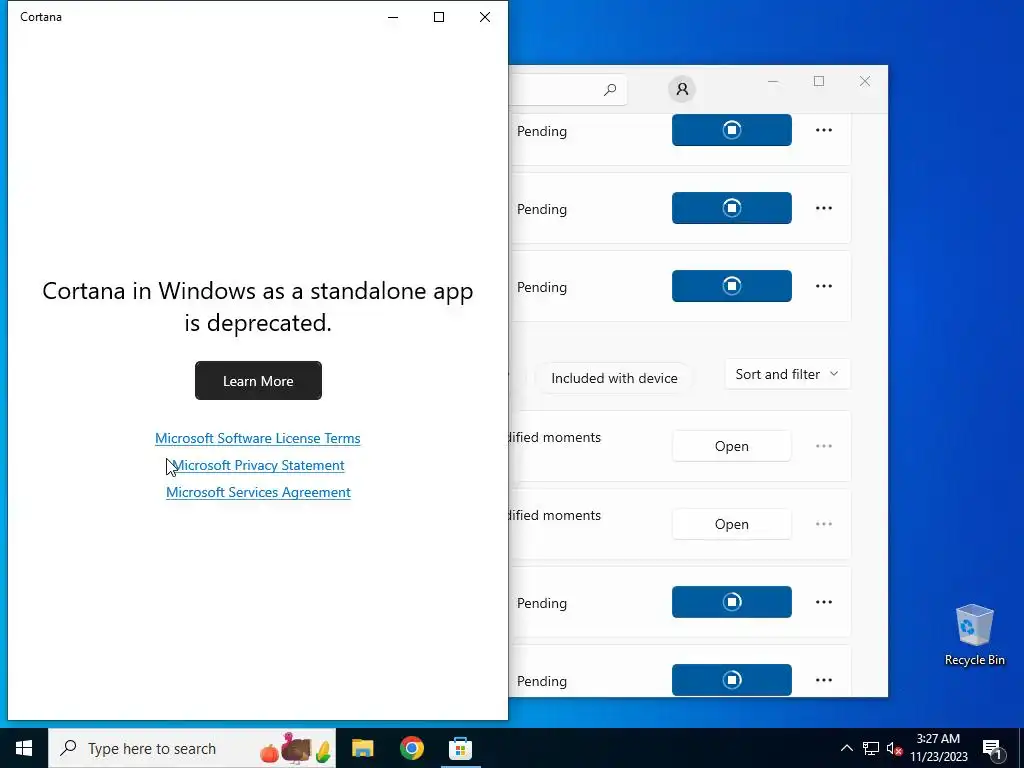Image resolution: width=1024 pixels, height=768 pixels.
Task: Close the Cortana window
Action: tap(485, 17)
